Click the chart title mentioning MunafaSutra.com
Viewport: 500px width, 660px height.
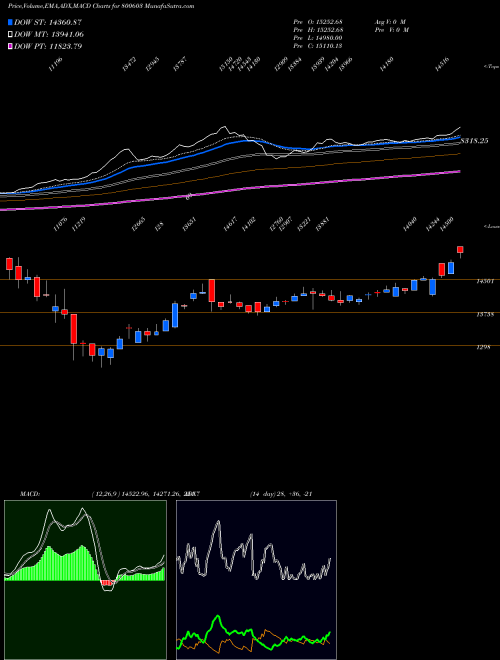point(101,6)
